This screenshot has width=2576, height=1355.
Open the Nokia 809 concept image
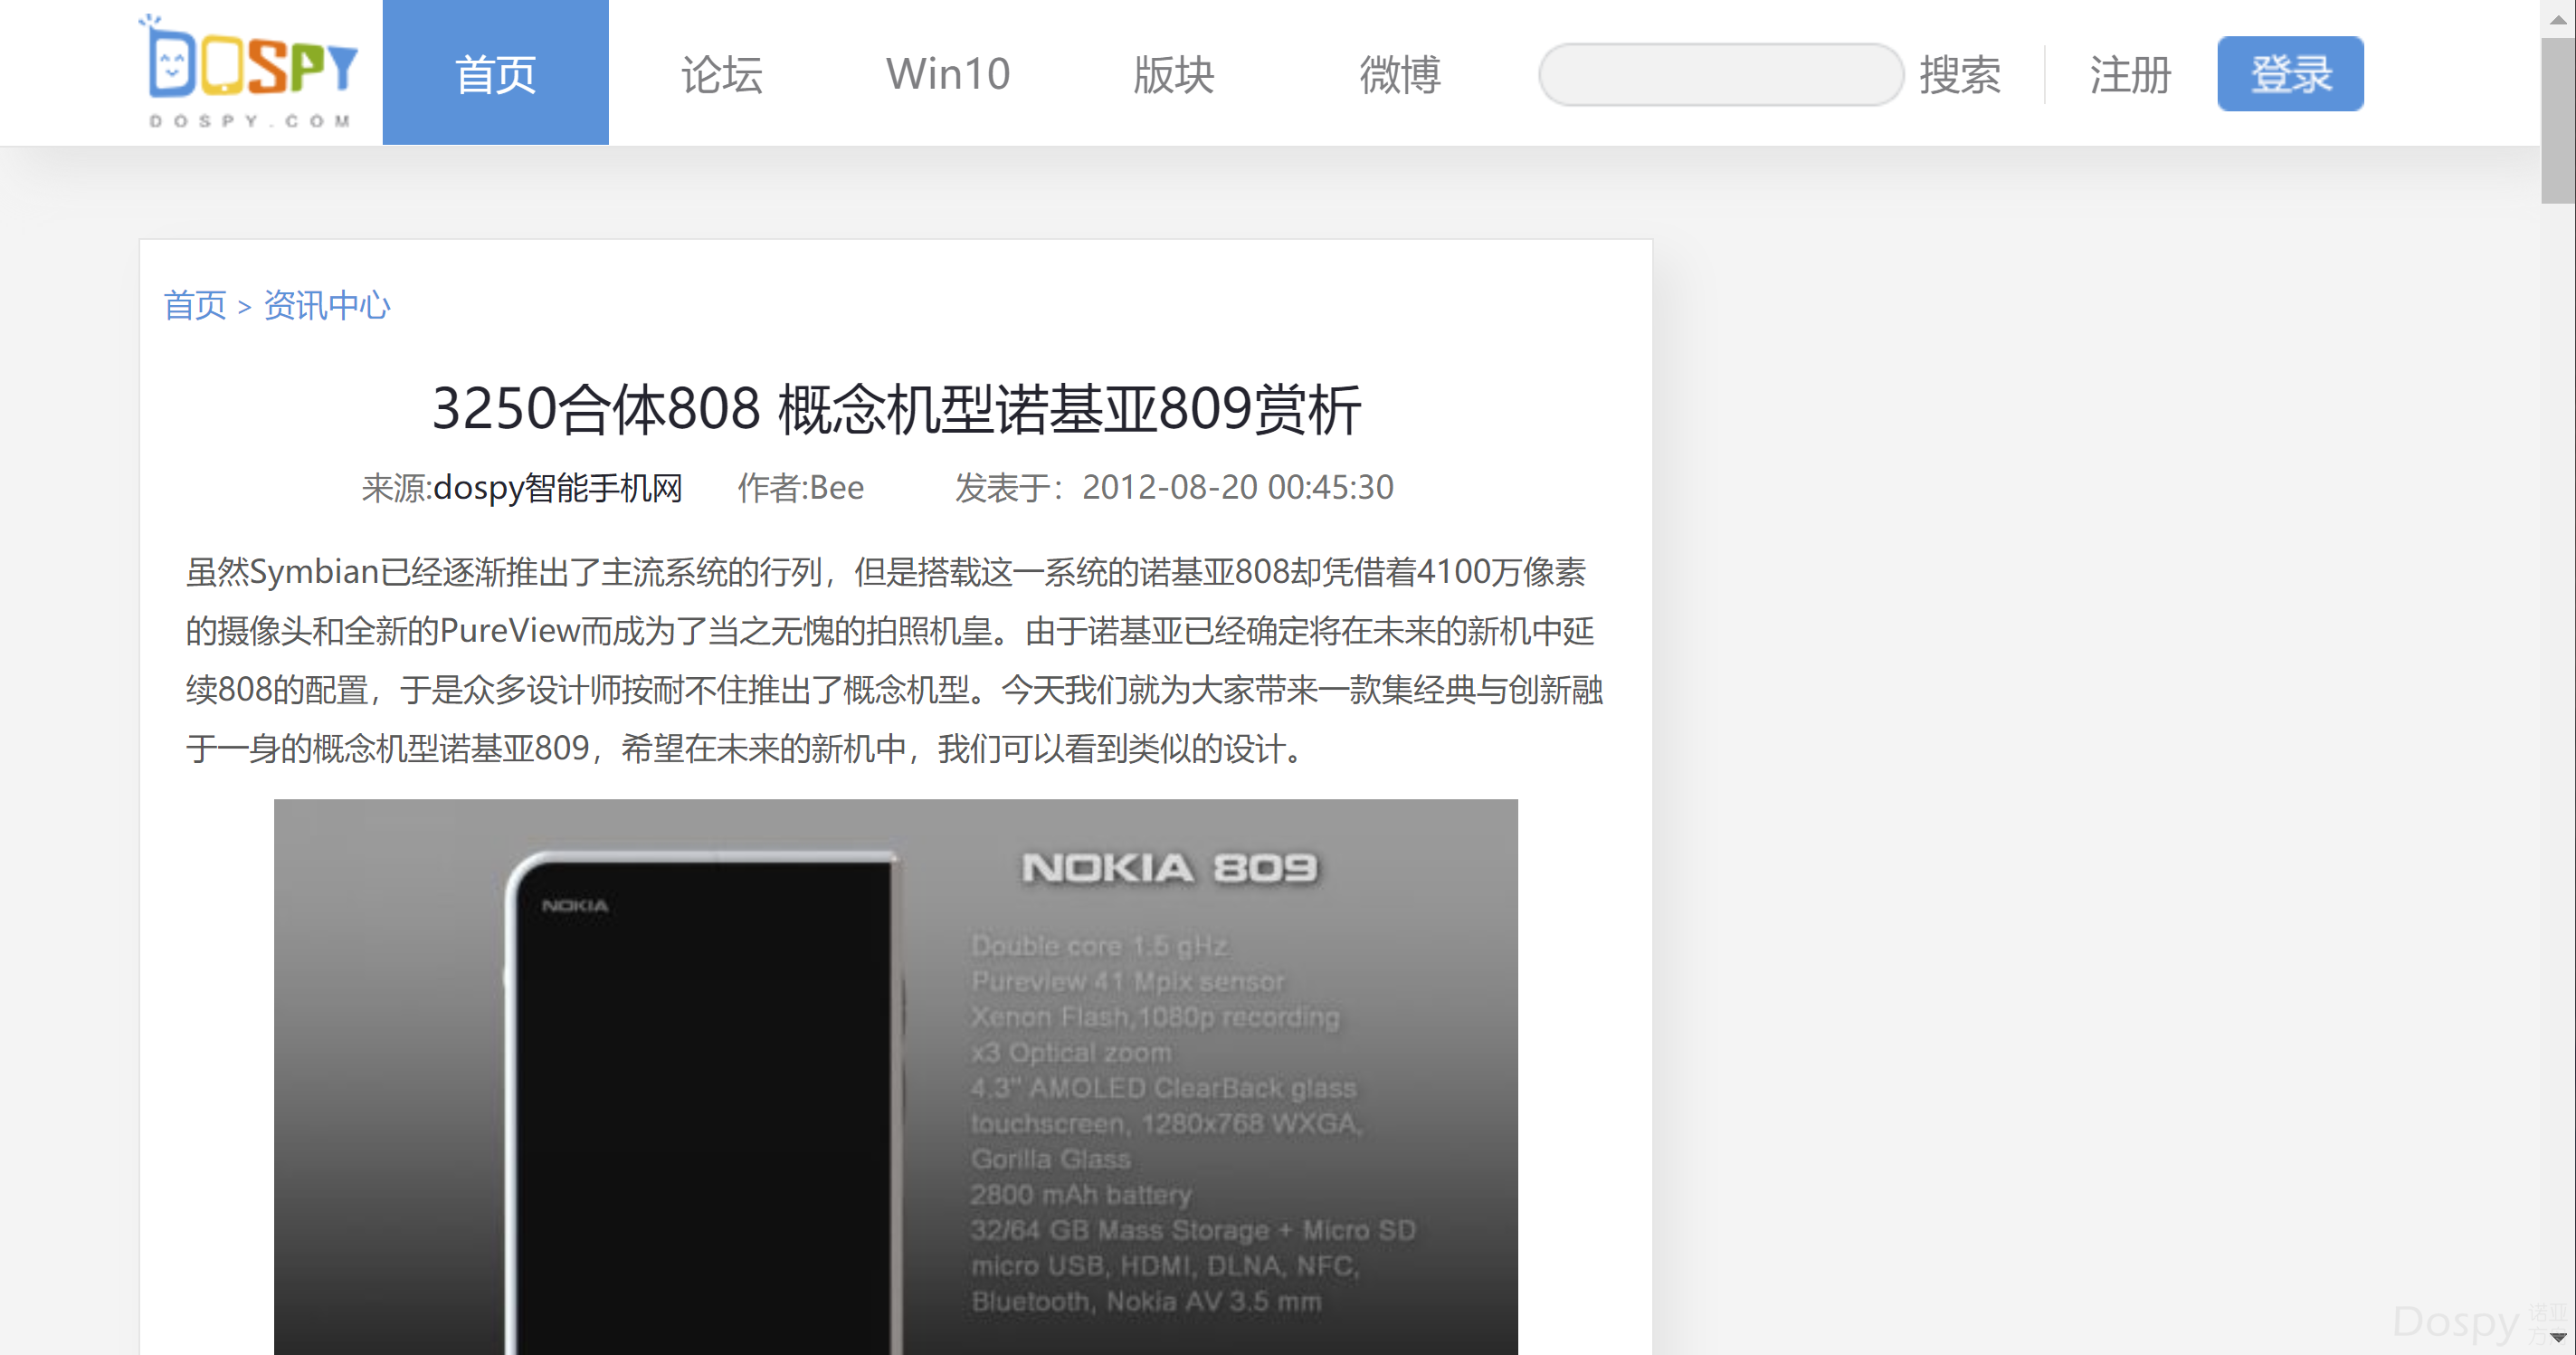[x=895, y=1076]
